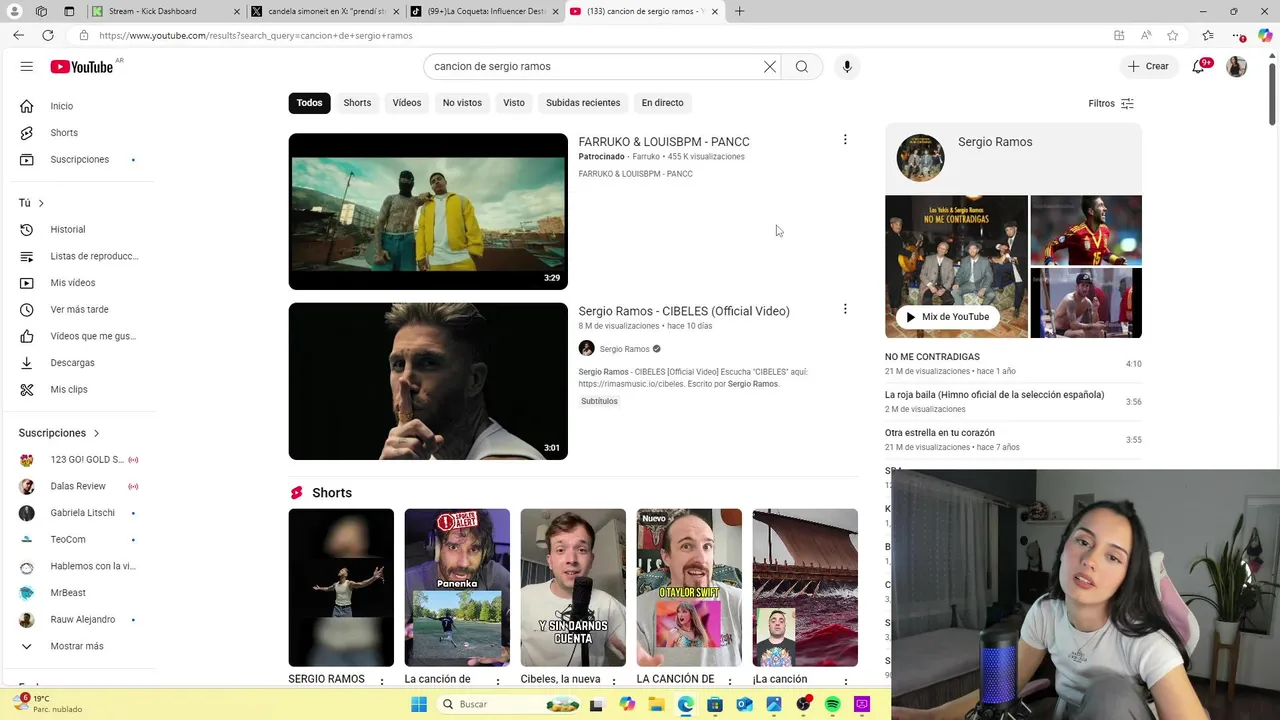Screen dimensions: 1280x720
Task: Select the En directo filter chip
Action: tap(663, 103)
